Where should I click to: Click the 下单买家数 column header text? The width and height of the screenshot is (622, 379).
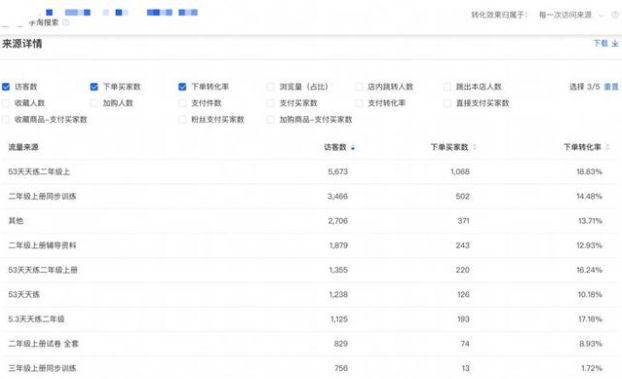[449, 147]
